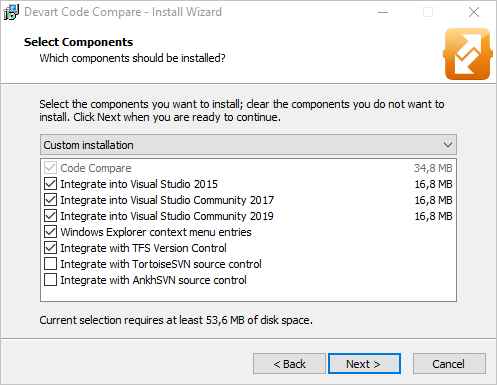Click the dropdown arrow of installation type
This screenshot has height=385, width=497.
coord(448,145)
